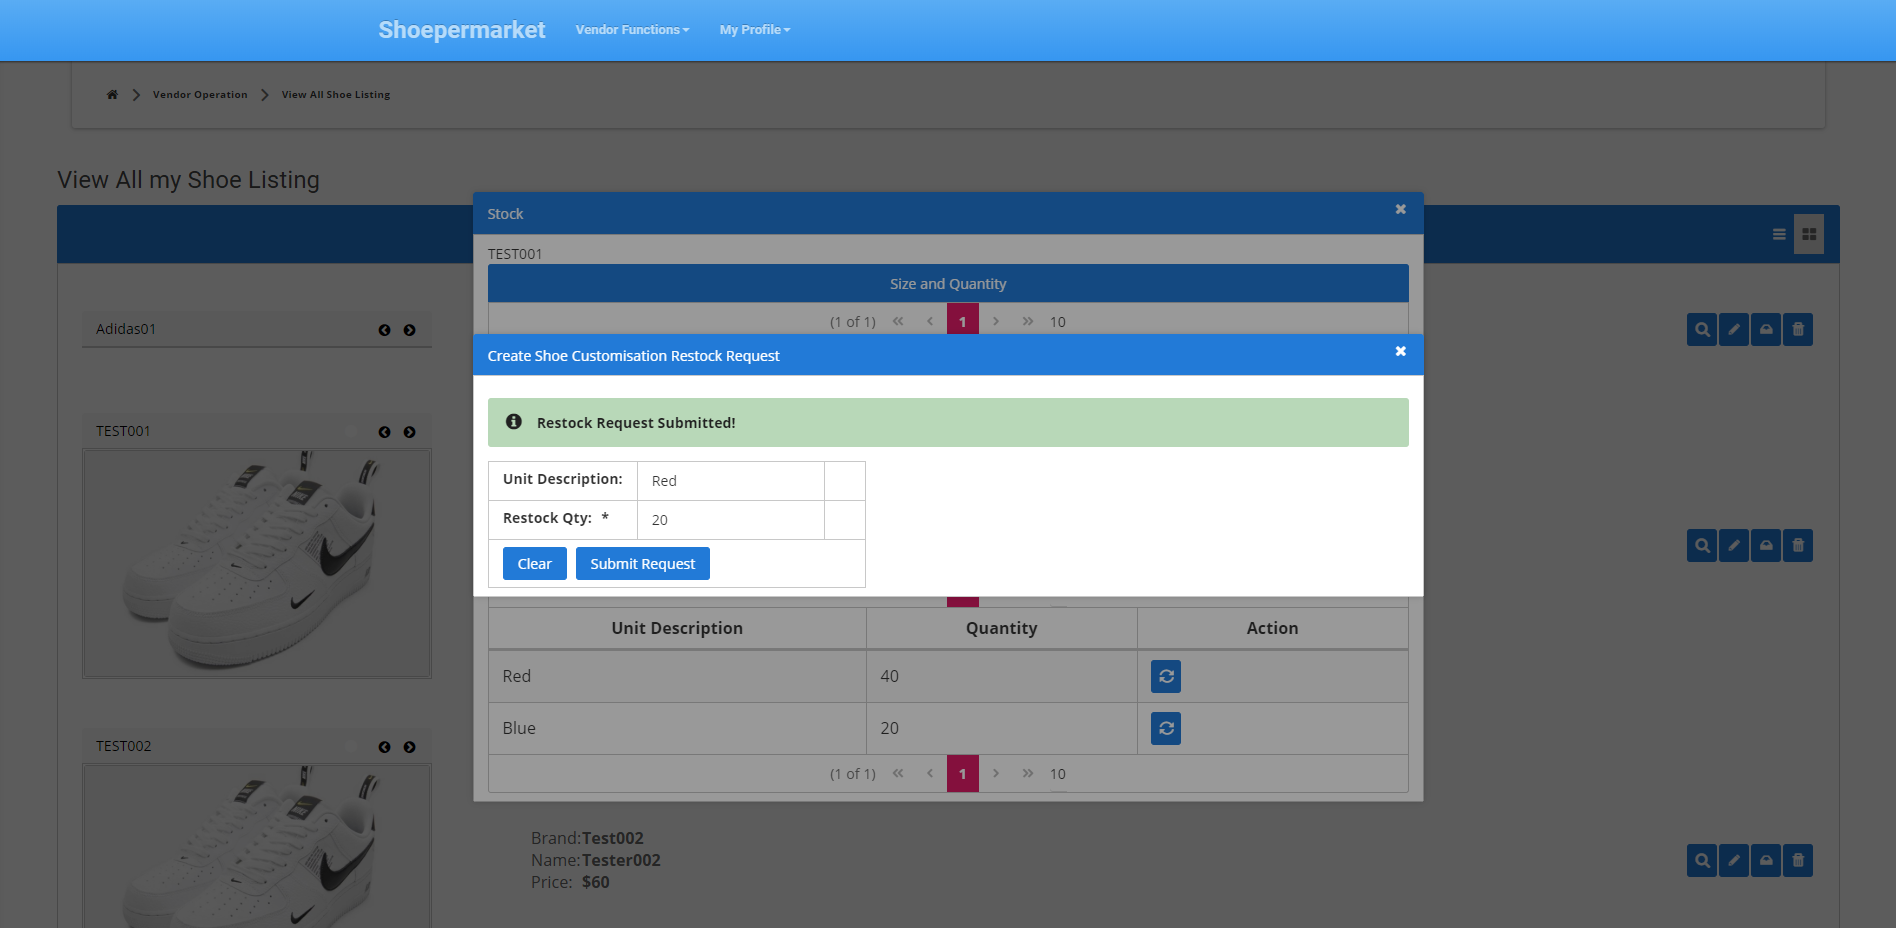Click edit pencil icon in TEST001 row
1896x928 pixels.
1734,545
